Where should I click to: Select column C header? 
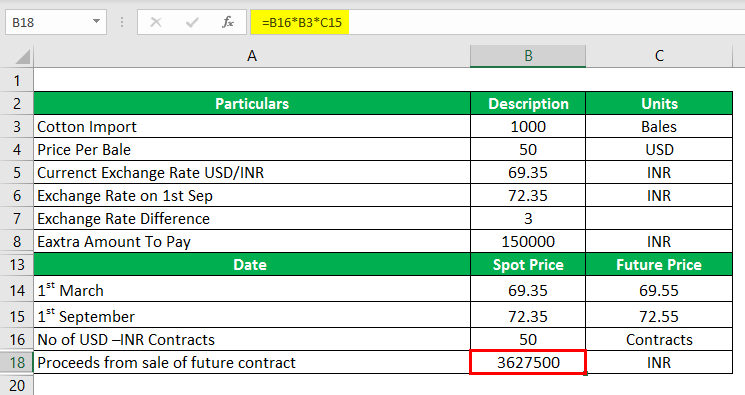tap(659, 56)
